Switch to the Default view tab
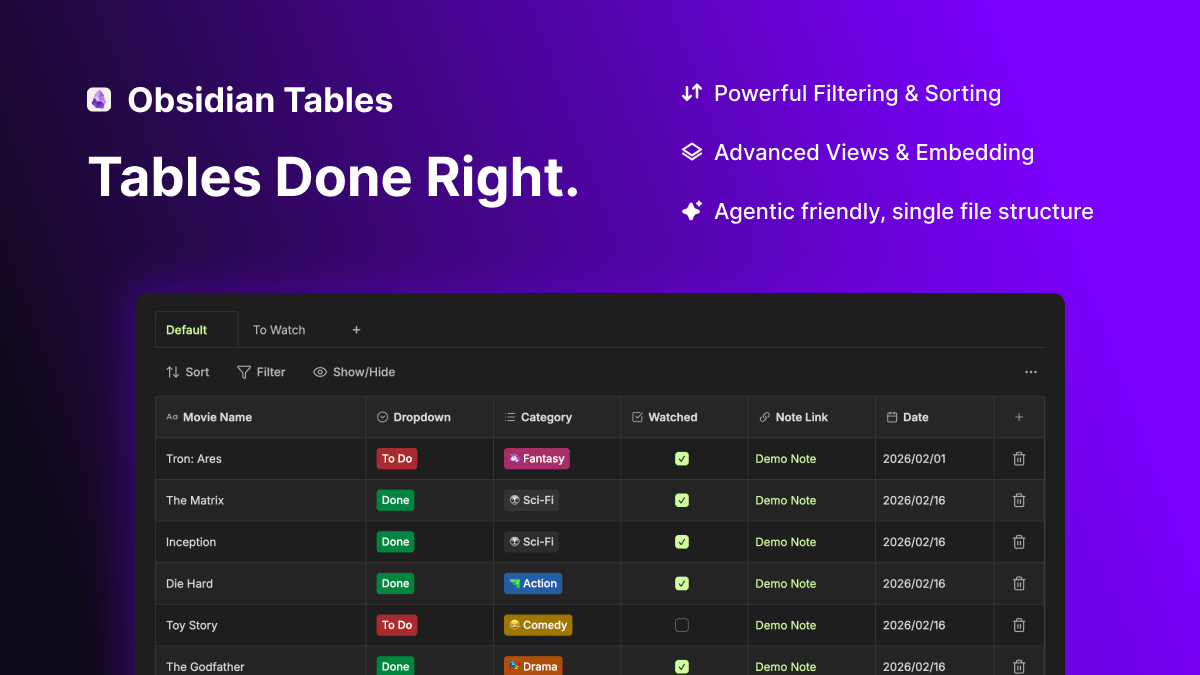This screenshot has width=1200, height=675. point(196,330)
